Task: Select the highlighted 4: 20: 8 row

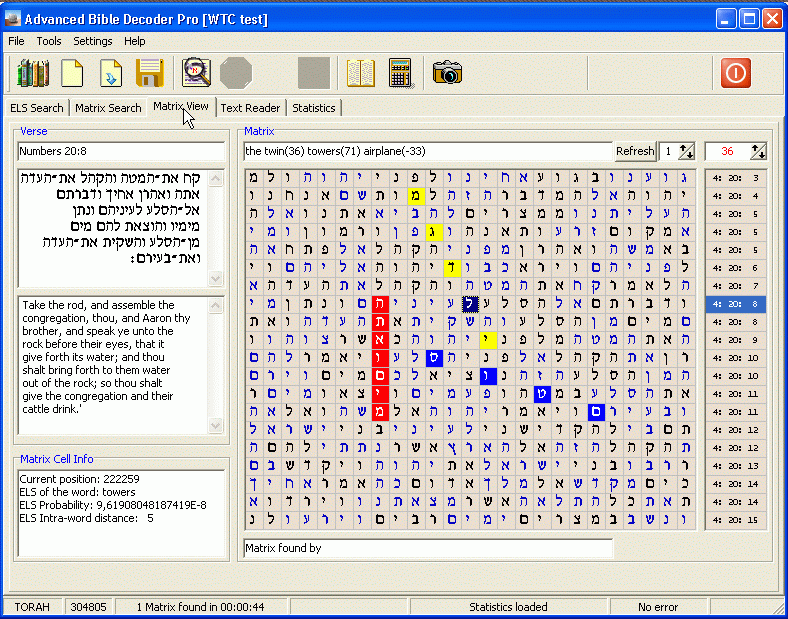Action: 736,304
